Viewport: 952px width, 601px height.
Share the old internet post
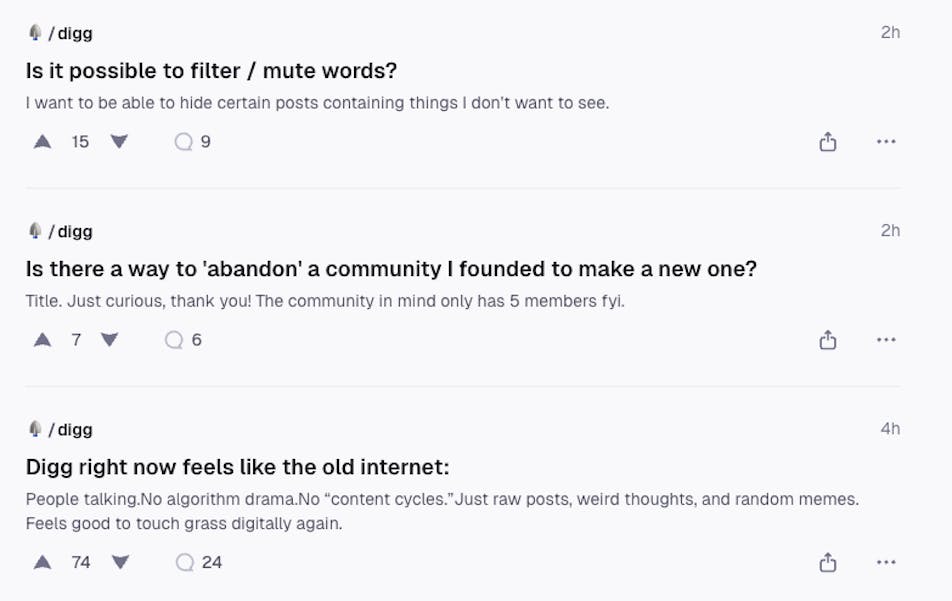[x=828, y=563]
